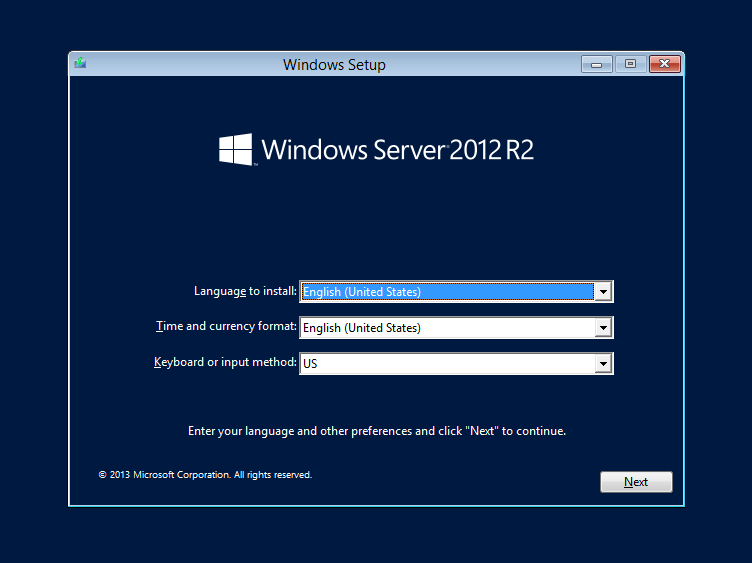Viewport: 752px width, 563px height.
Task: Expand Language to install dropdown arrow
Action: pos(602,292)
